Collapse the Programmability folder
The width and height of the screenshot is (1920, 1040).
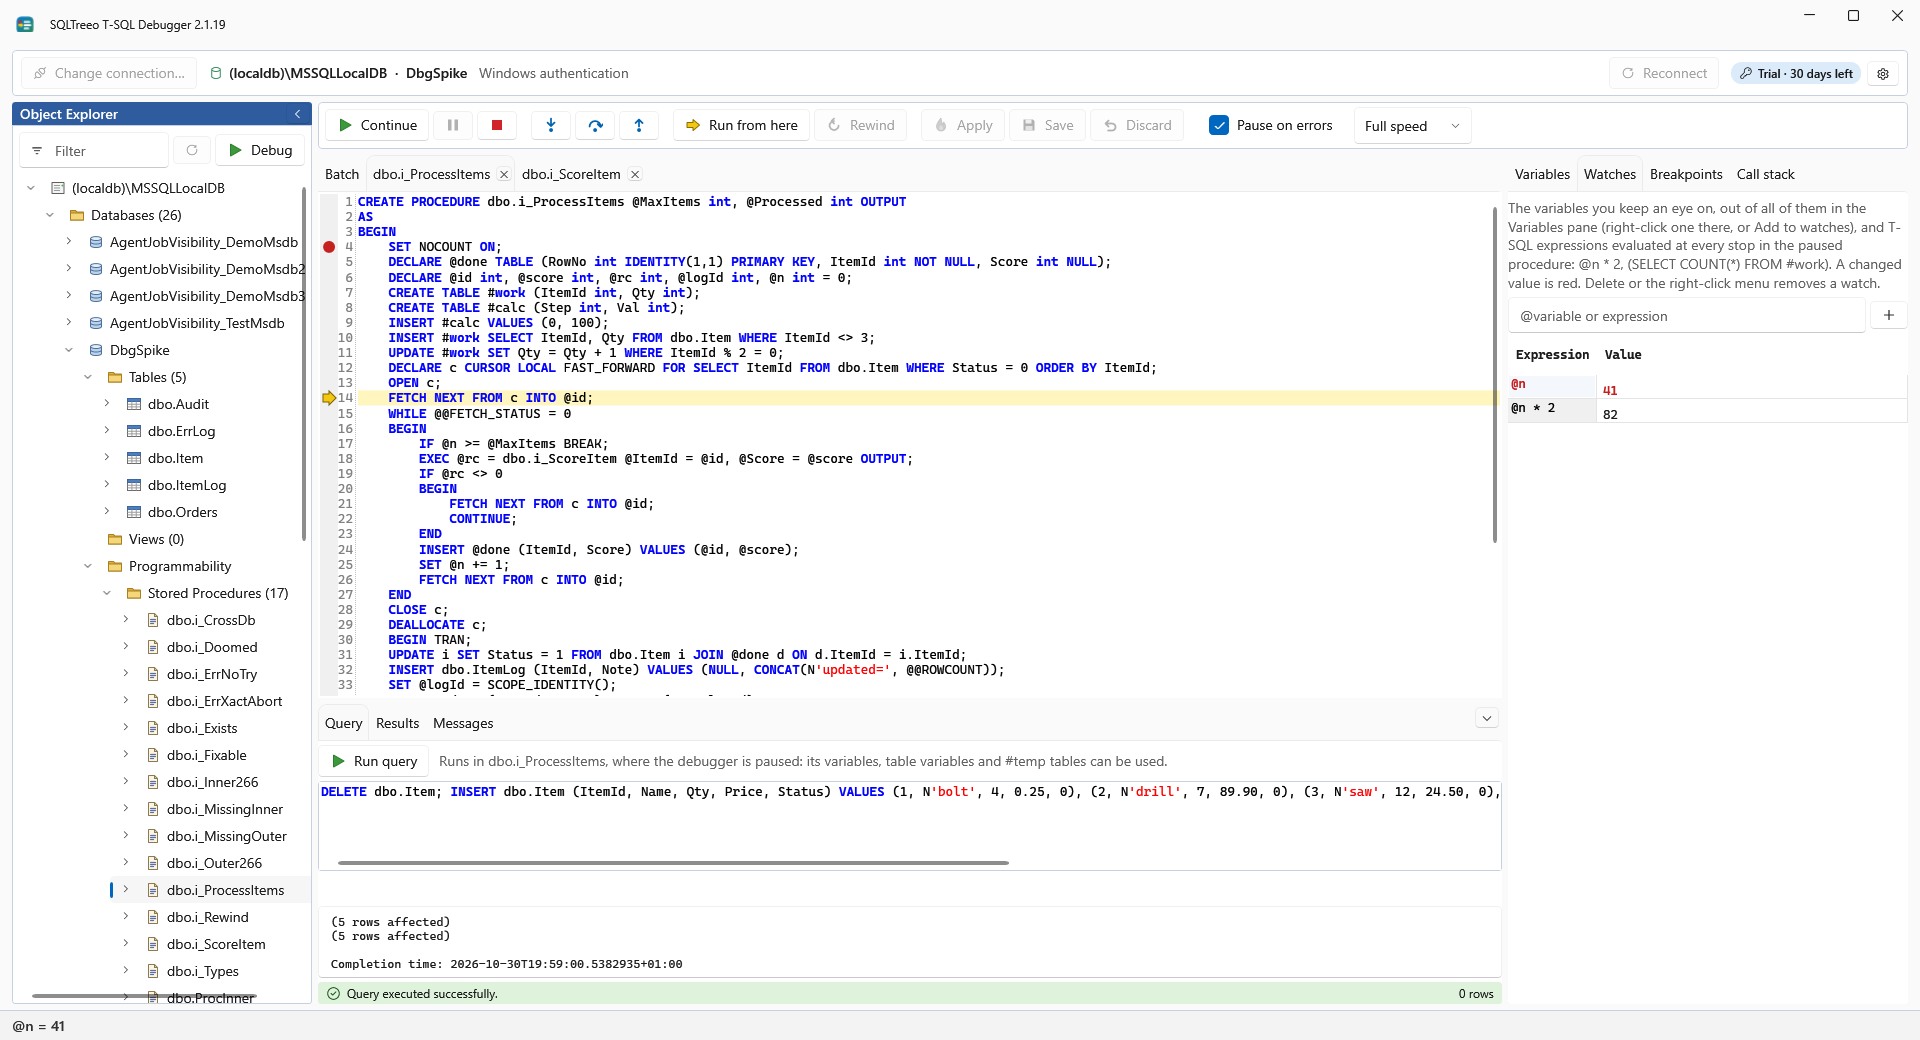pyautogui.click(x=87, y=566)
